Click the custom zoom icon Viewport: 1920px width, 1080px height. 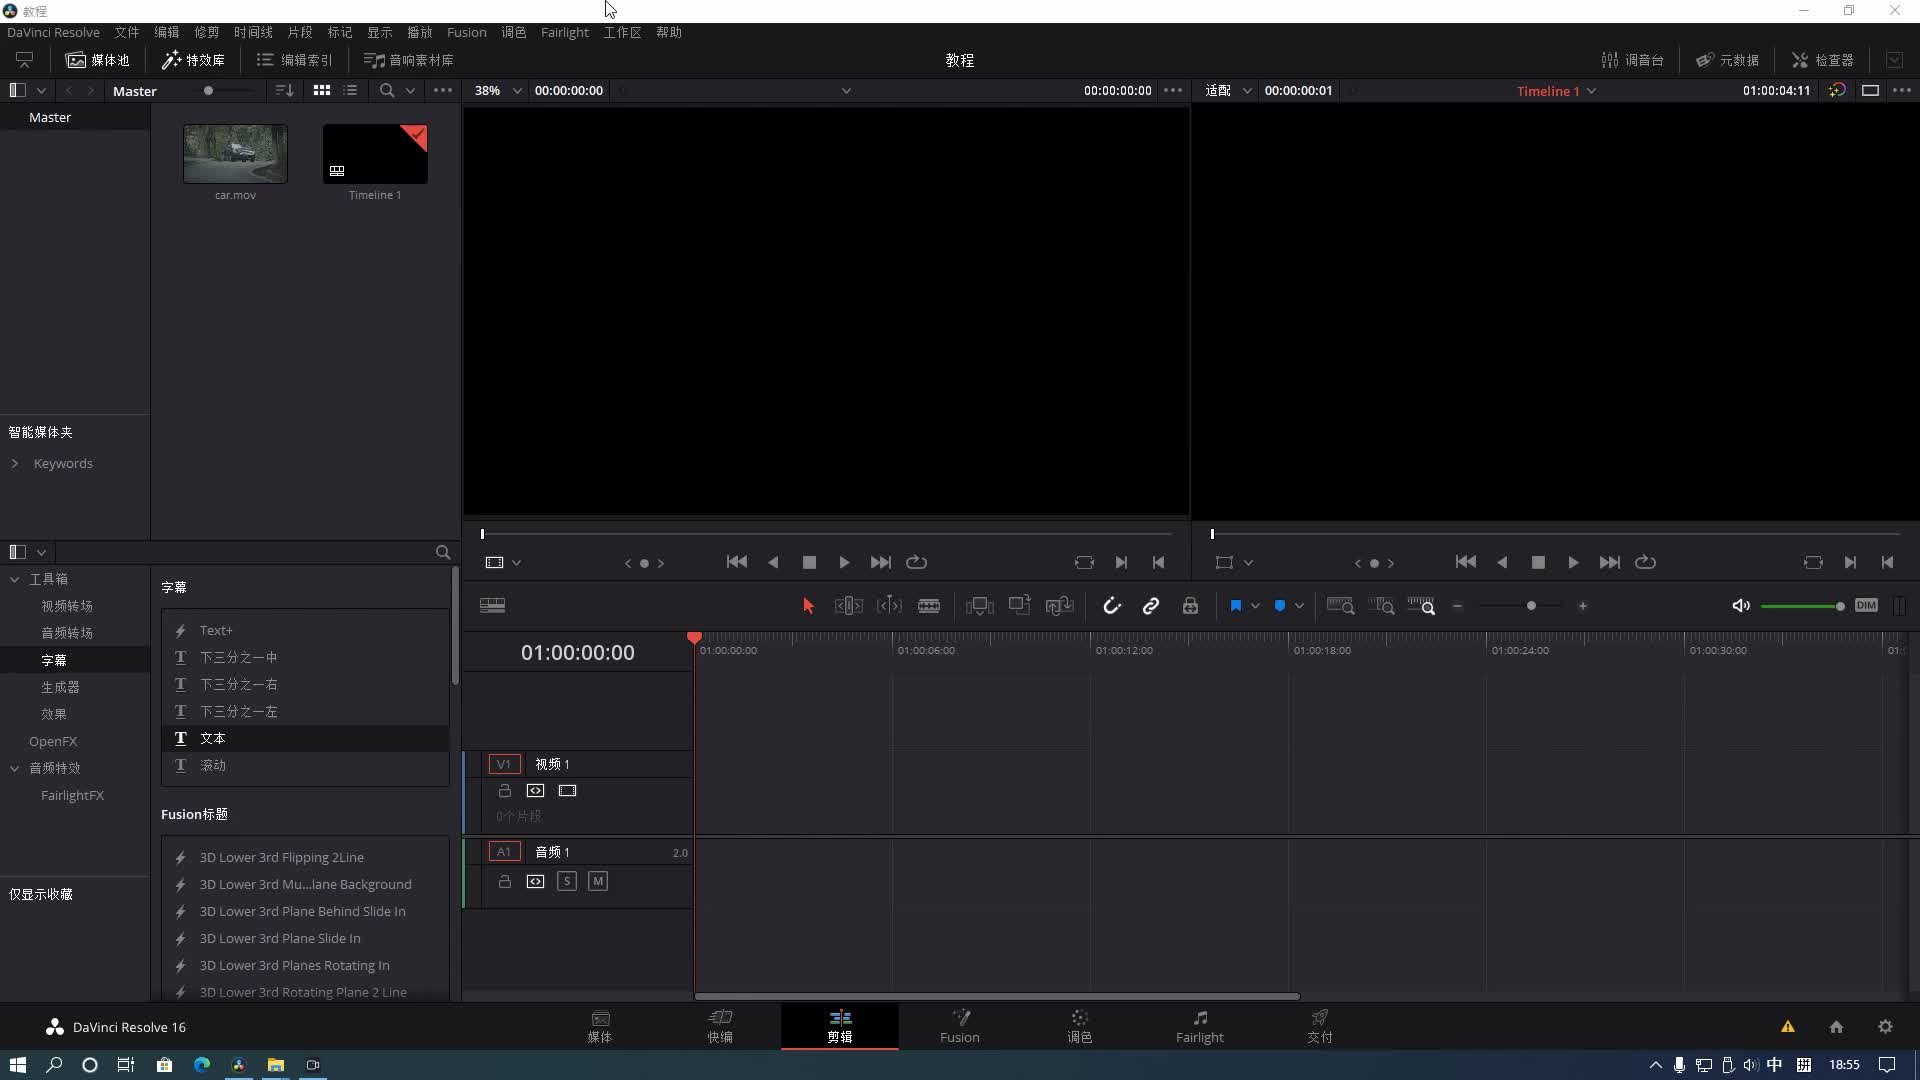[x=1421, y=606]
